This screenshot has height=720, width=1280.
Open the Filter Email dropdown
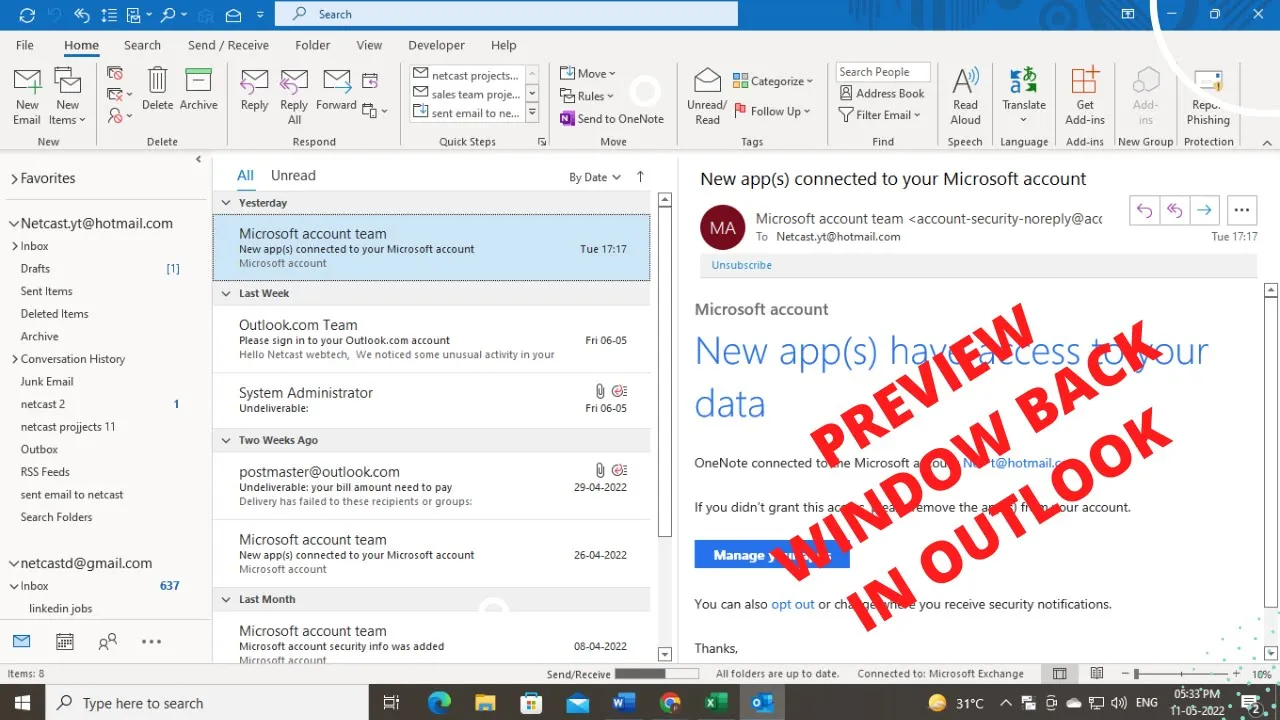click(880, 115)
